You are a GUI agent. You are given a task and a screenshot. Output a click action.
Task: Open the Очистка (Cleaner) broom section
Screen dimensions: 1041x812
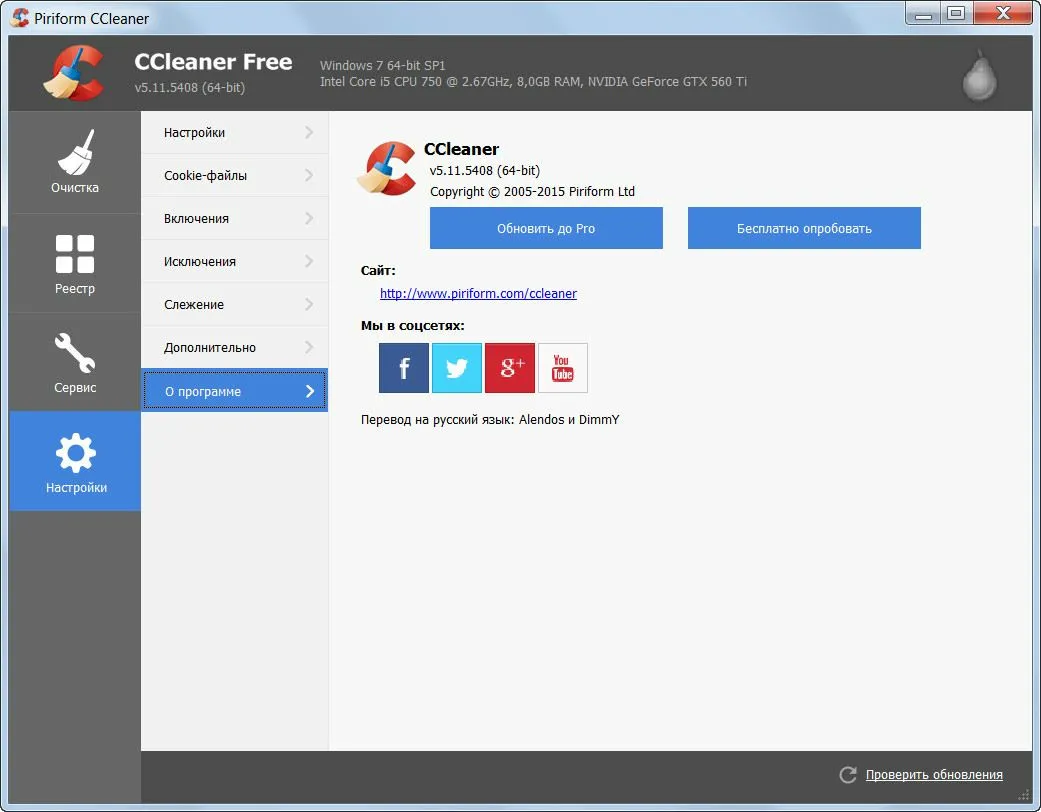75,162
